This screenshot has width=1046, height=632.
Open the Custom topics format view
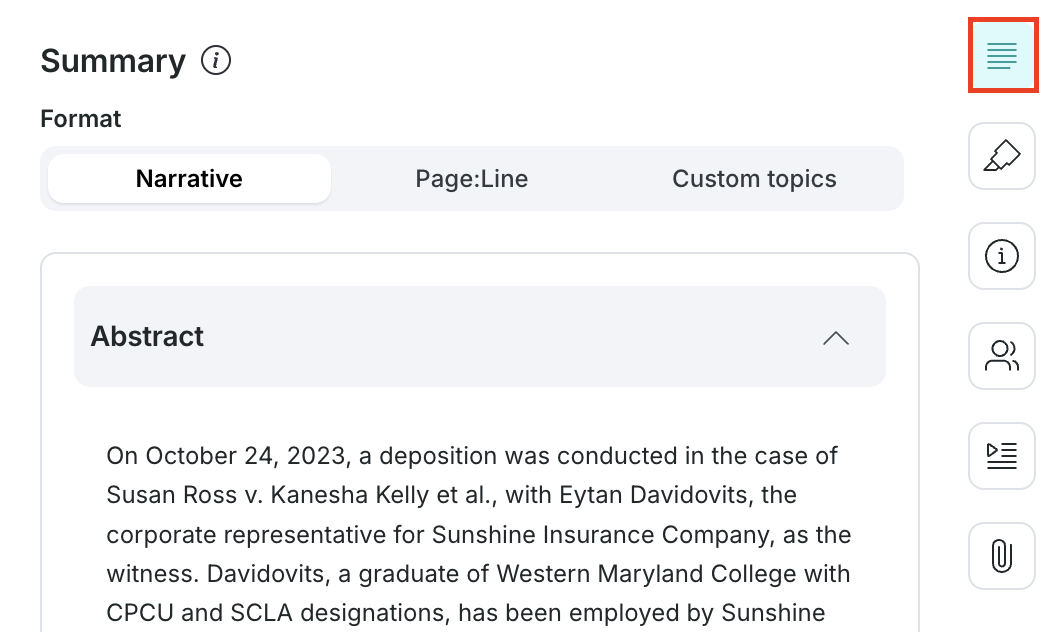point(754,178)
